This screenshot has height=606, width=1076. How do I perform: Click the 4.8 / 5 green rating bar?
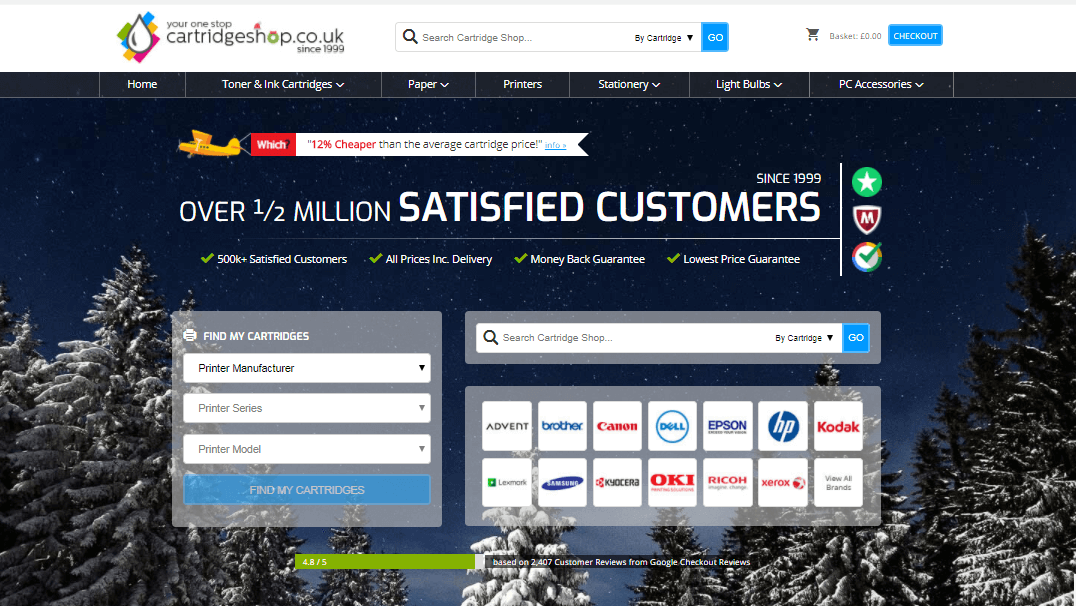(x=385, y=561)
